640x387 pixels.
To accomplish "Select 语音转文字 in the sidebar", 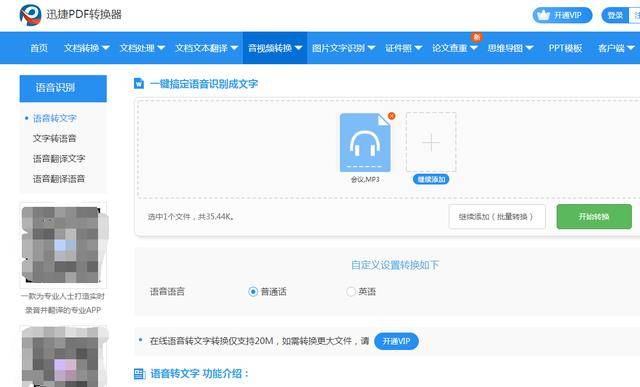I will (55, 118).
